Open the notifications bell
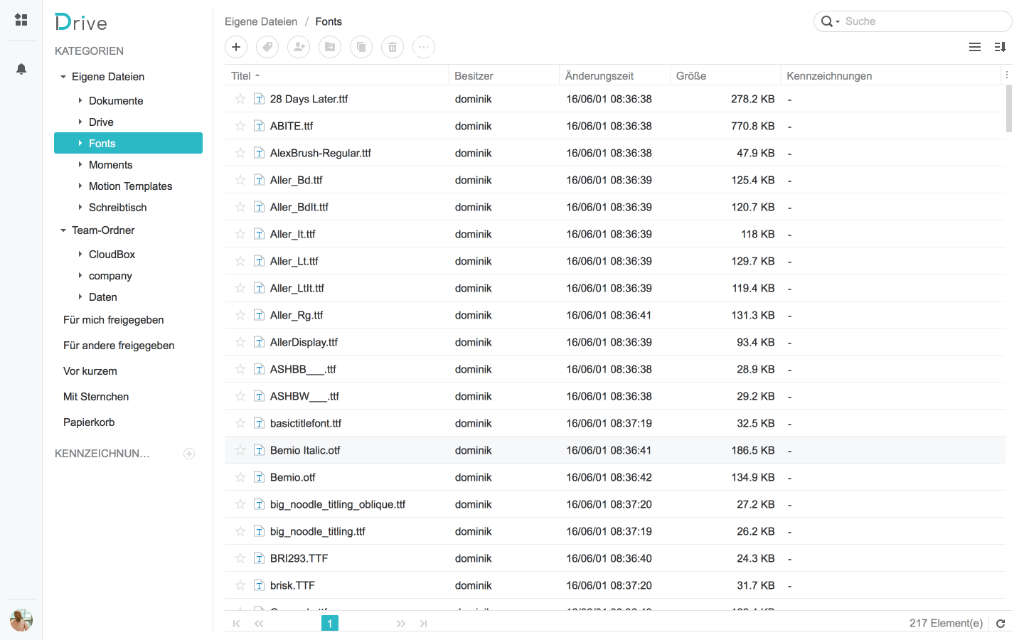 [x=21, y=69]
